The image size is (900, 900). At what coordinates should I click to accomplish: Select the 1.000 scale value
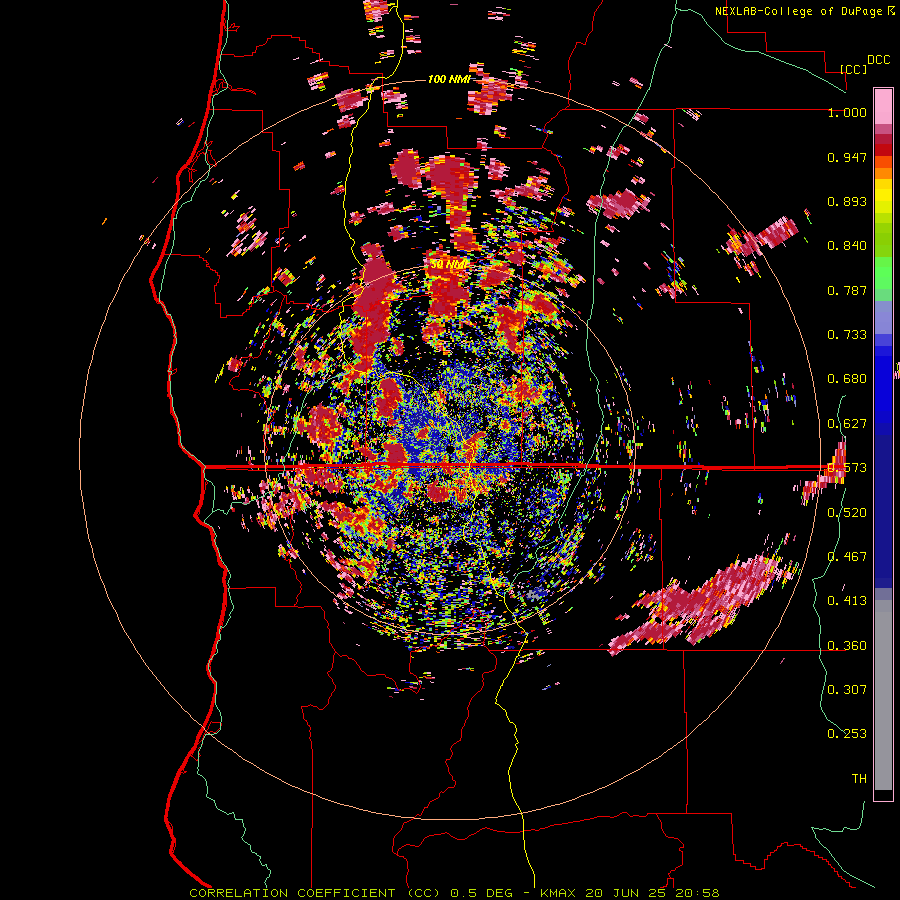tap(847, 112)
